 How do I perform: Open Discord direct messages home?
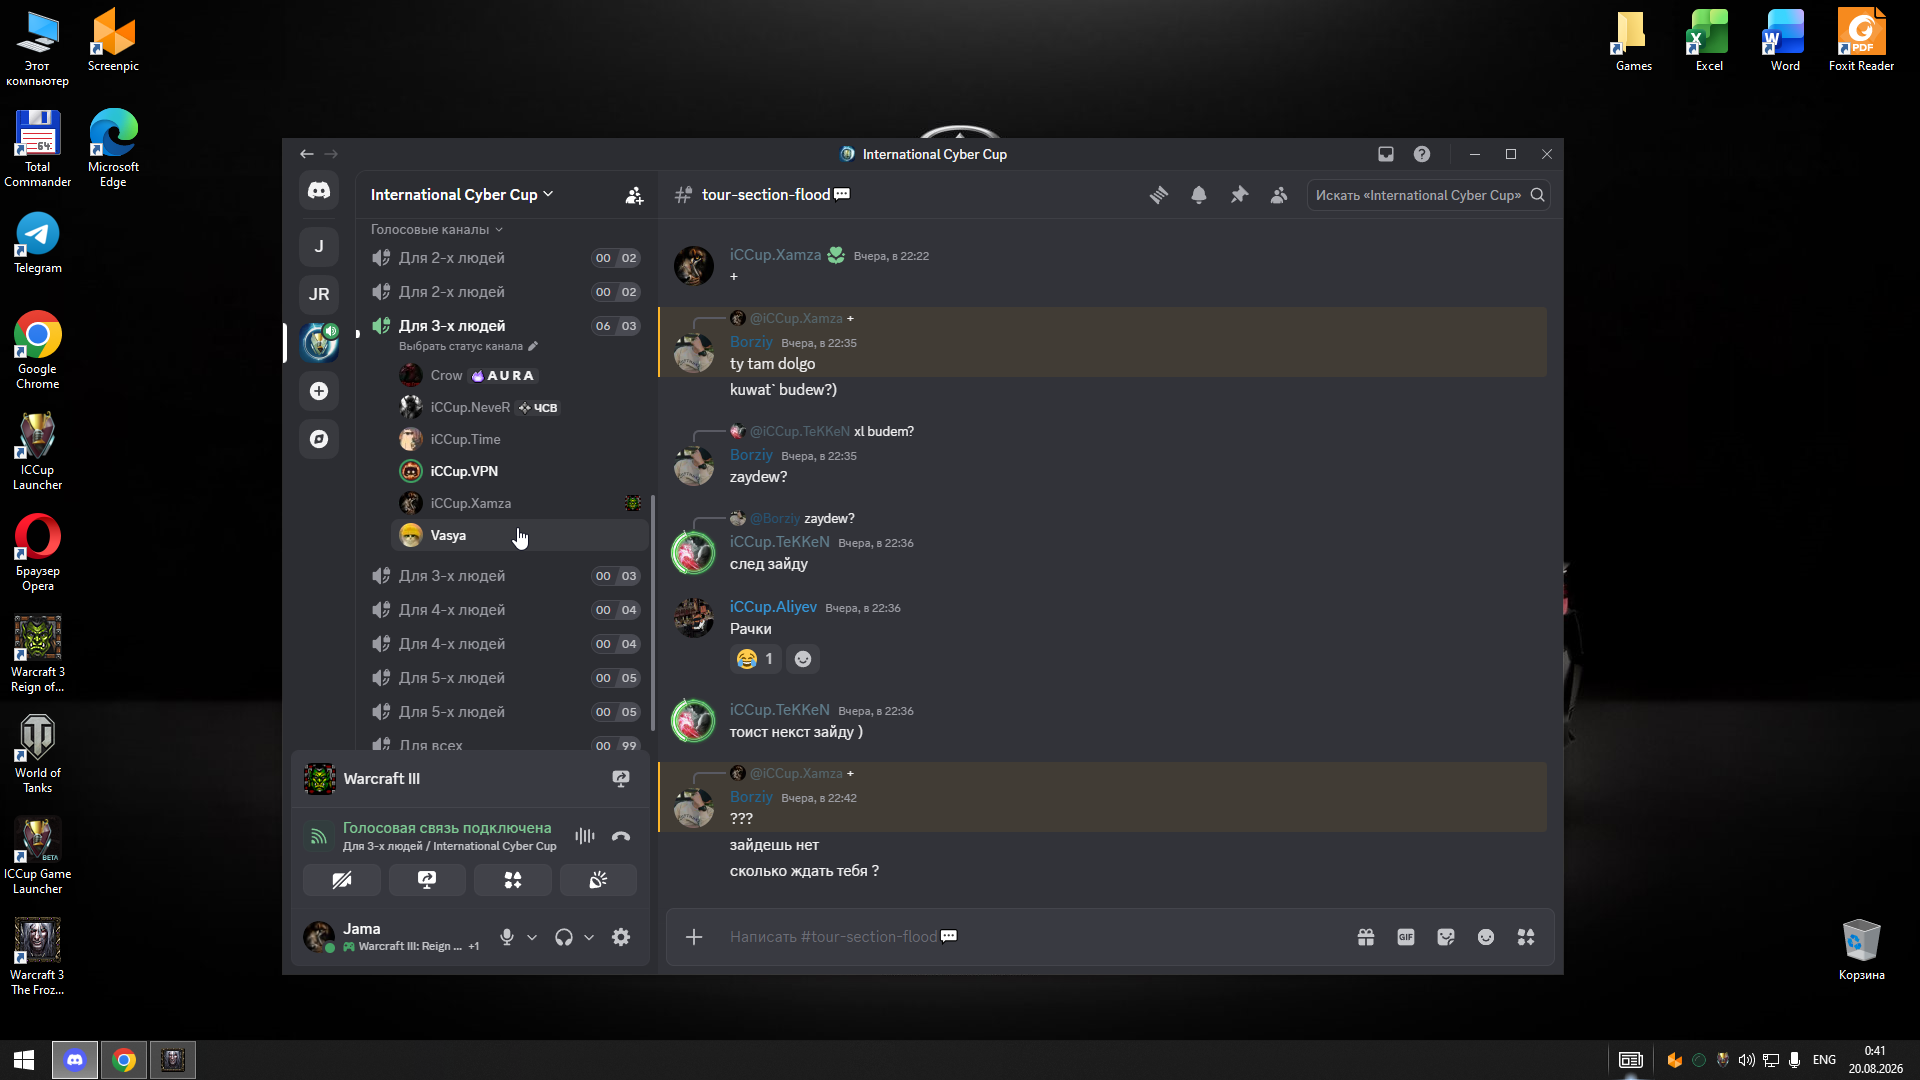coord(319,190)
